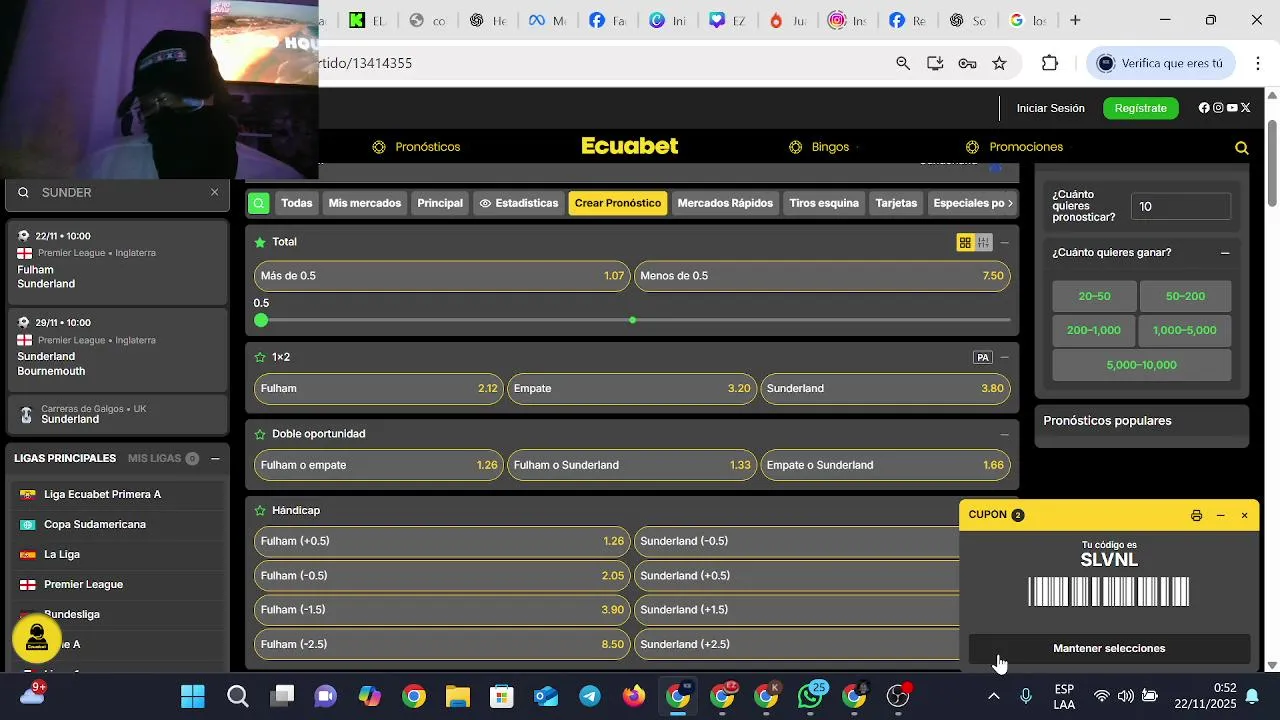1280x720 pixels.
Task: Favorite the 1×2 market star
Action: [260, 357]
